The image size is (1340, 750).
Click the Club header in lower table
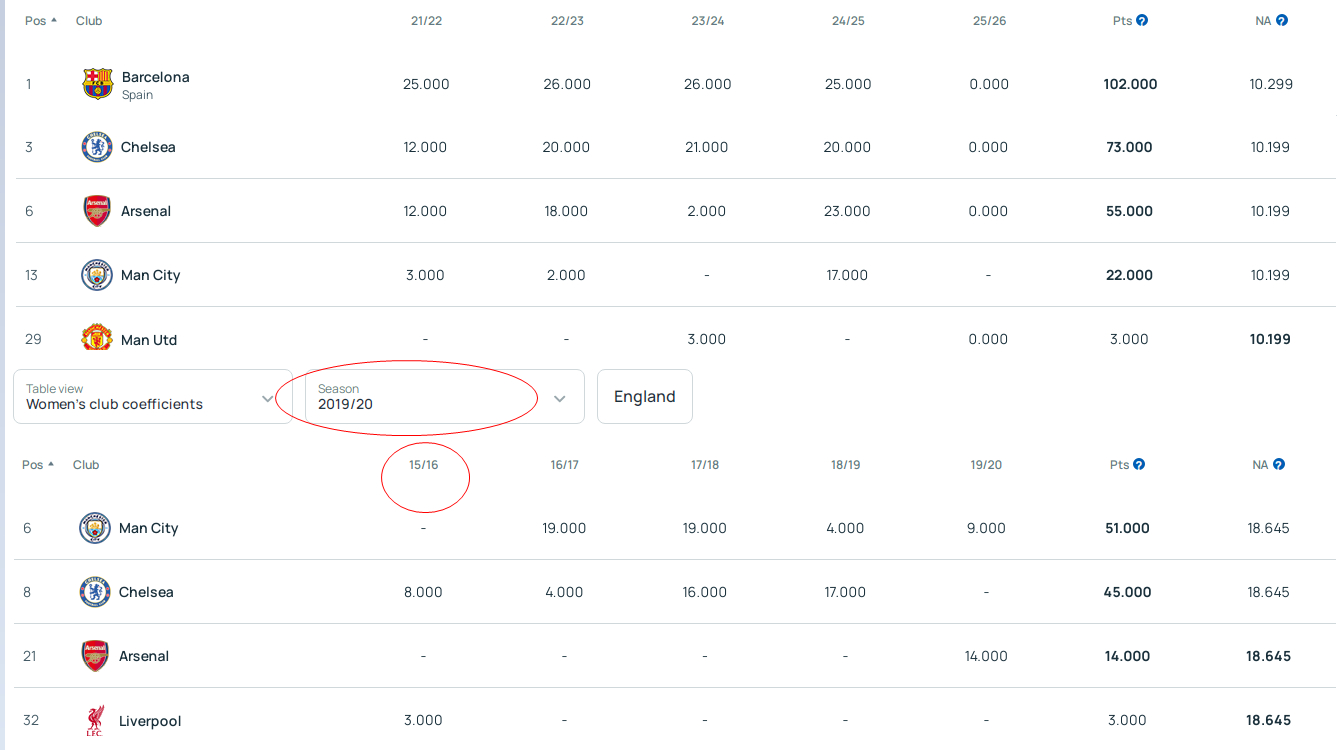click(x=86, y=465)
